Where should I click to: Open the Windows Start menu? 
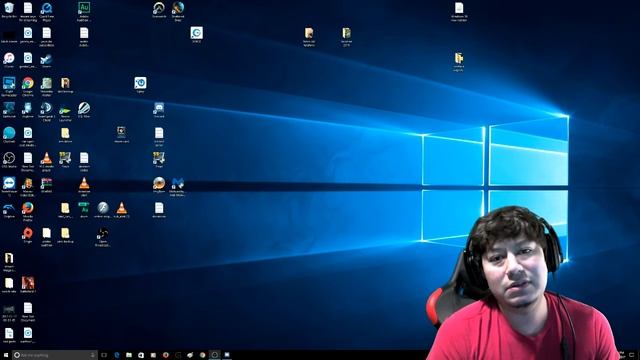[6, 355]
